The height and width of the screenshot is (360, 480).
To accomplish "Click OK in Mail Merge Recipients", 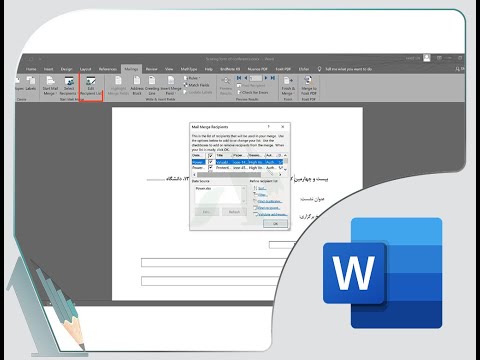I will coord(275,224).
